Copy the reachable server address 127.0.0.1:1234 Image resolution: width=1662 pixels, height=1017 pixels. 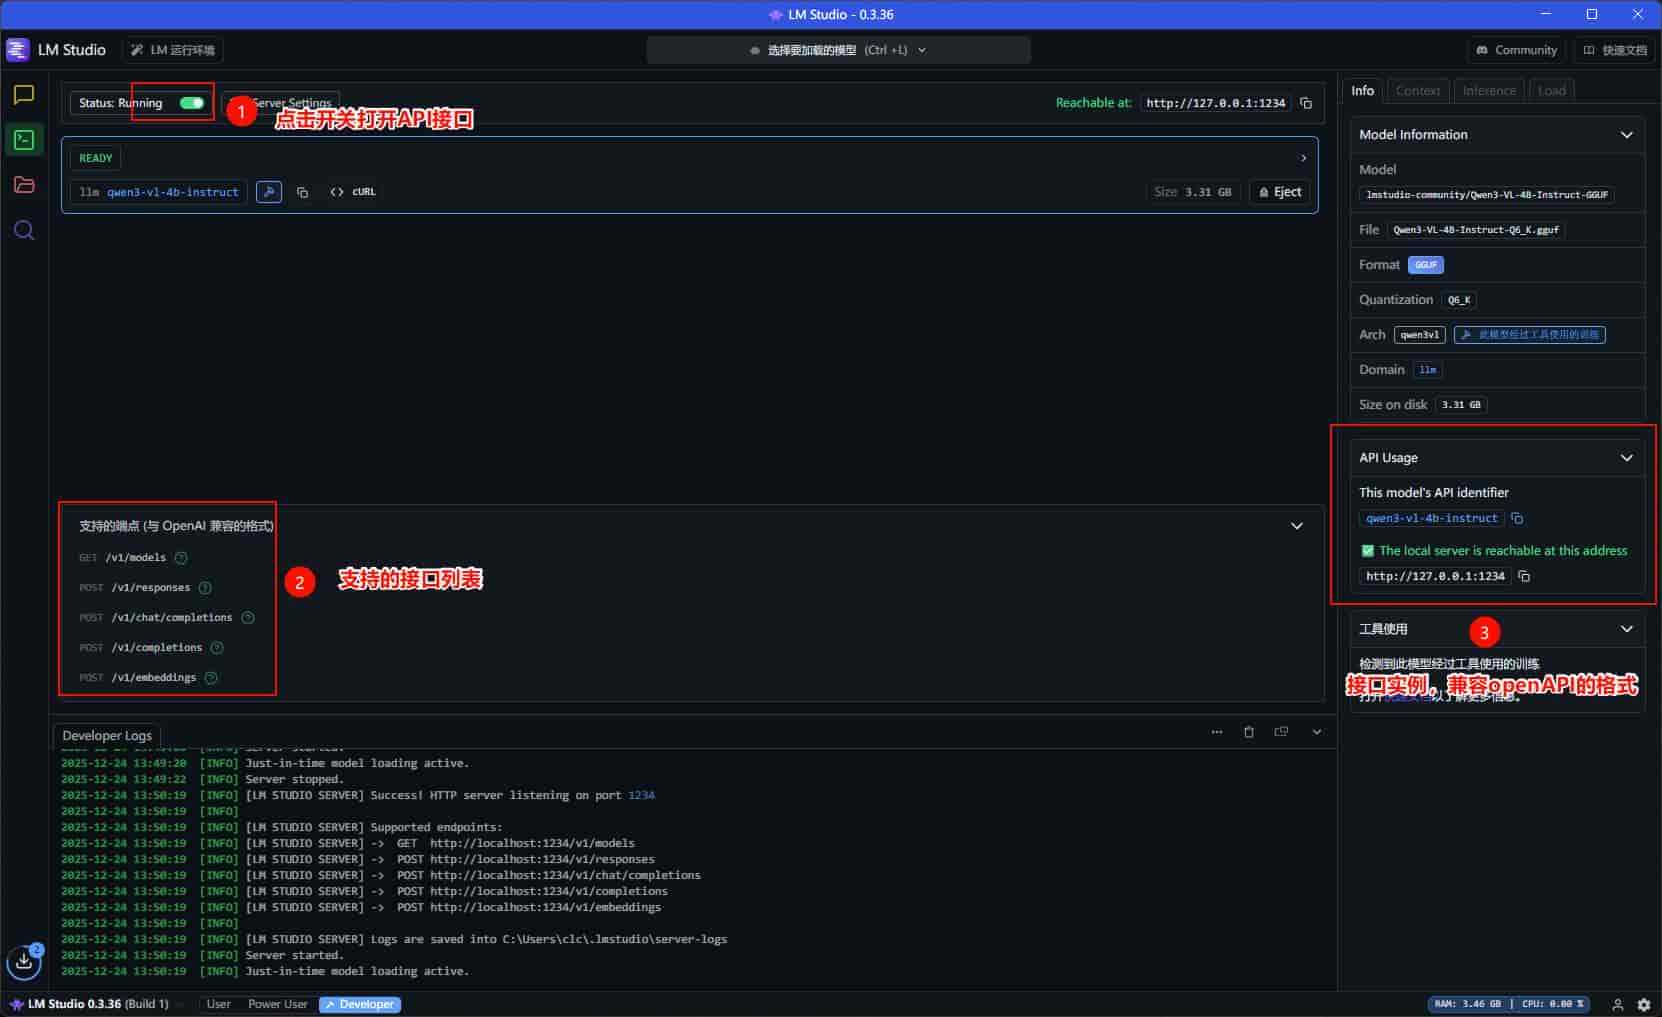tap(1306, 103)
